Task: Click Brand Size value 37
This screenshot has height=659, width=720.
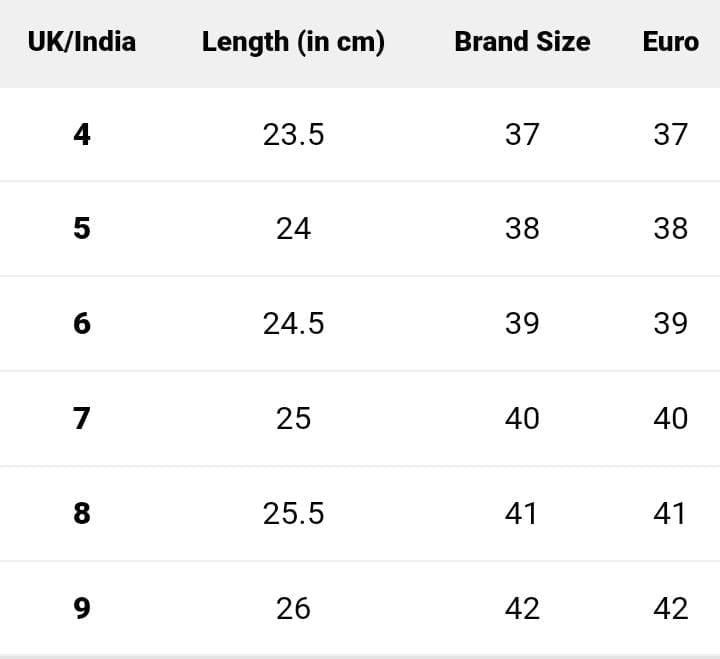Action: tap(522, 134)
